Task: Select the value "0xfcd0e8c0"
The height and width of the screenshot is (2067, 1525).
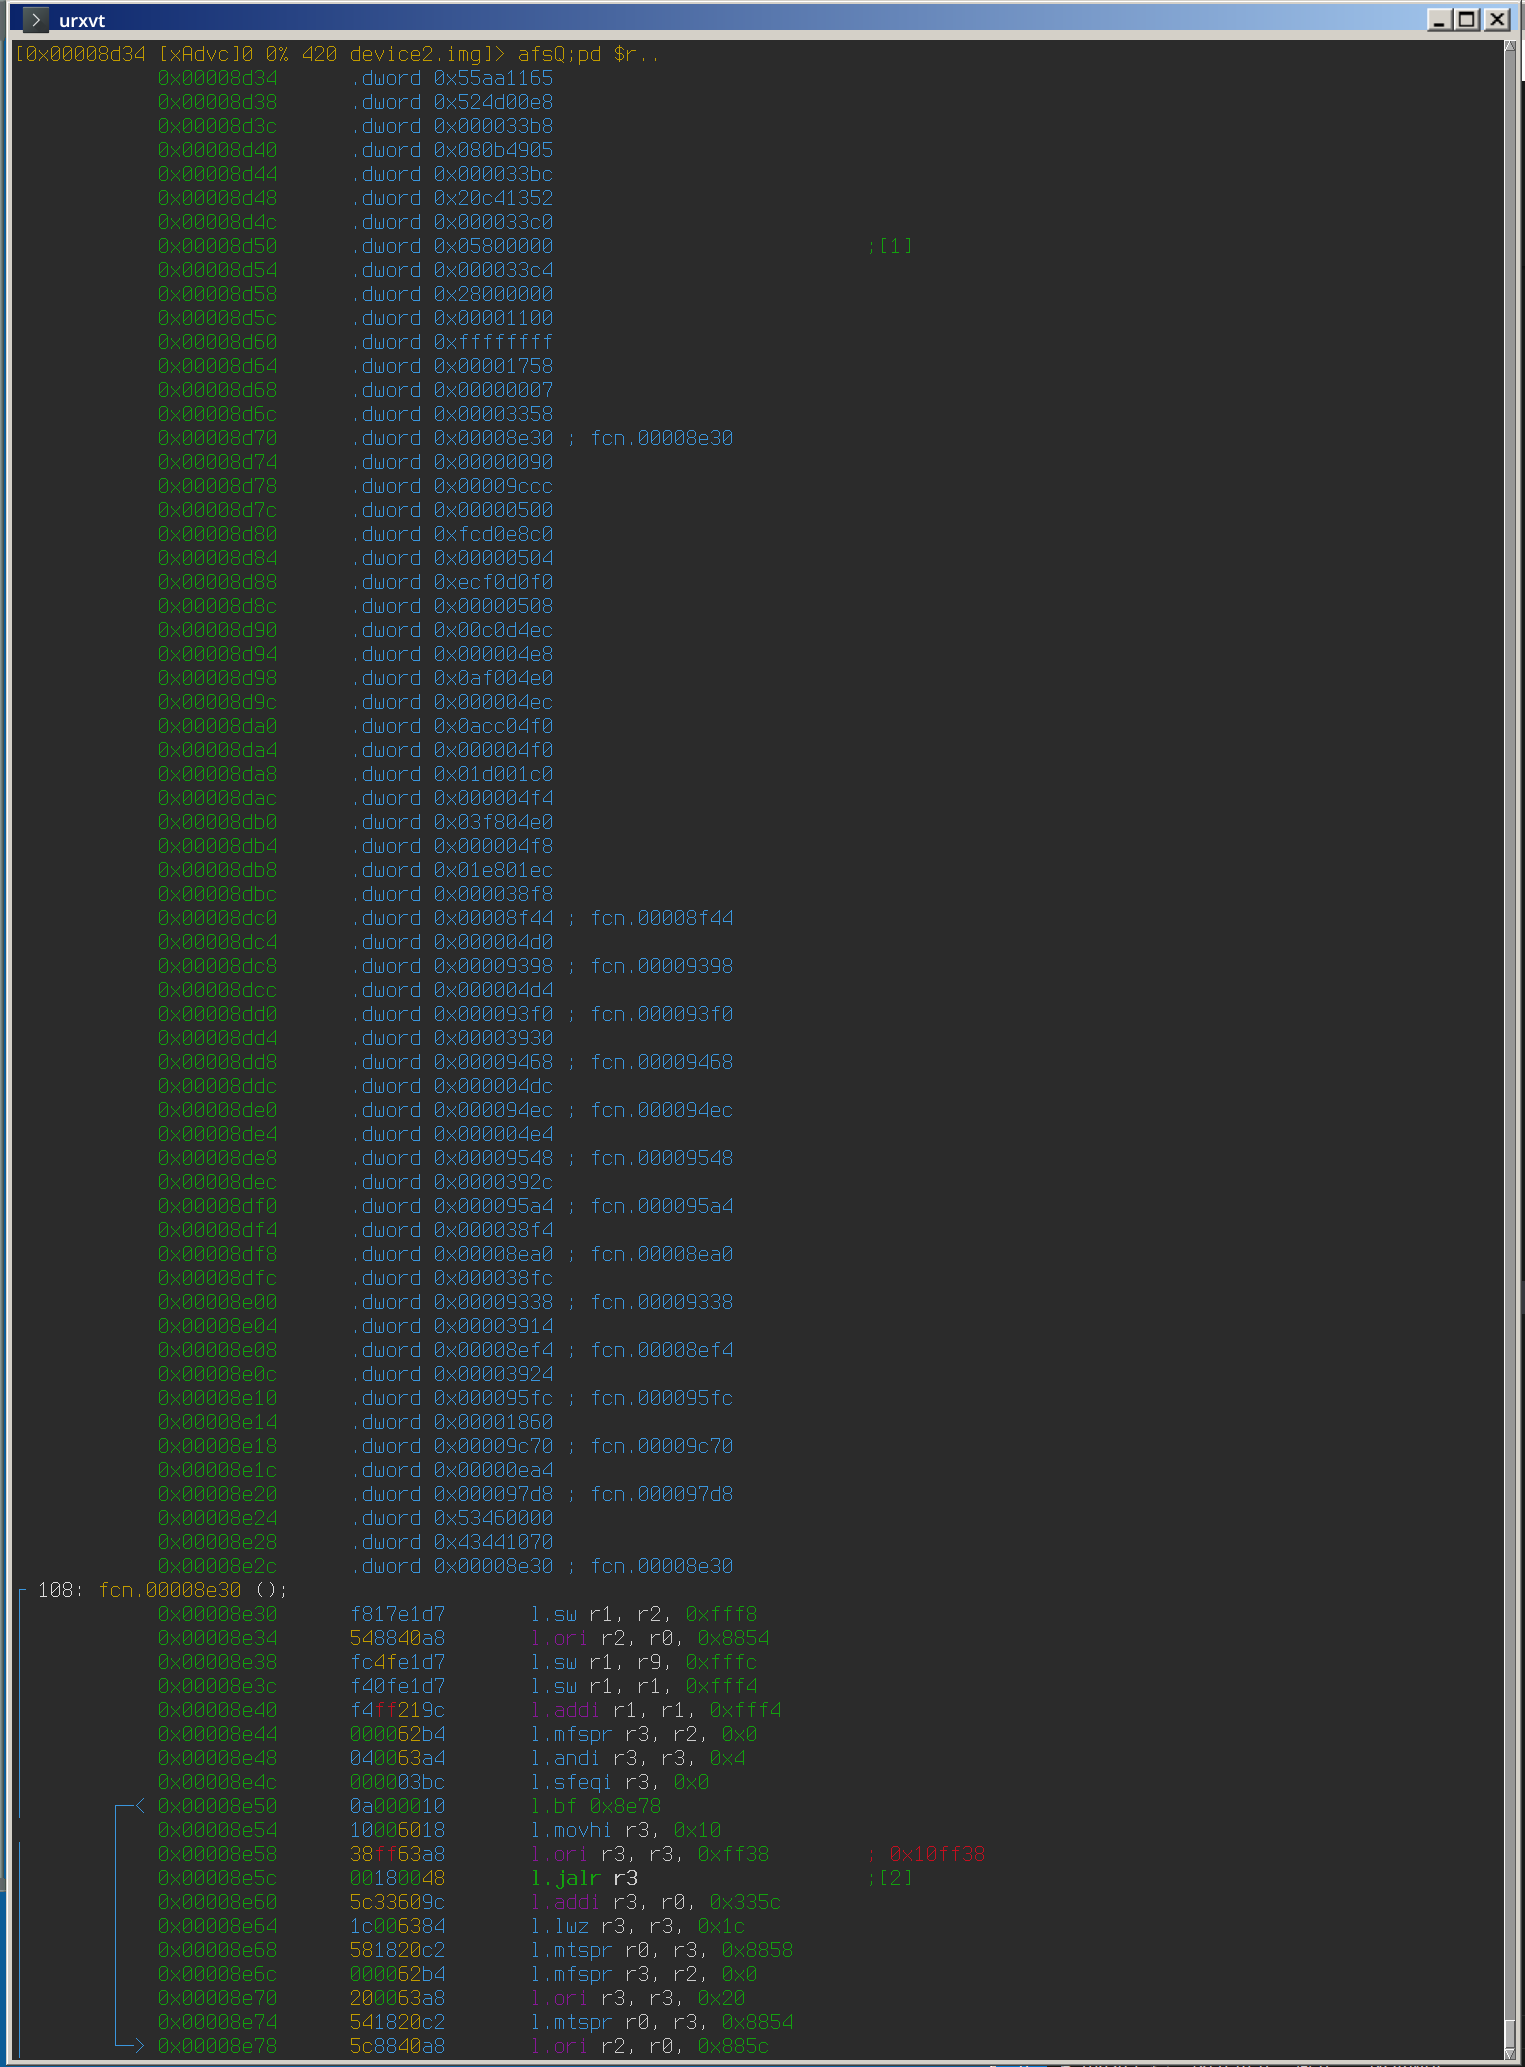Action: coord(493,534)
